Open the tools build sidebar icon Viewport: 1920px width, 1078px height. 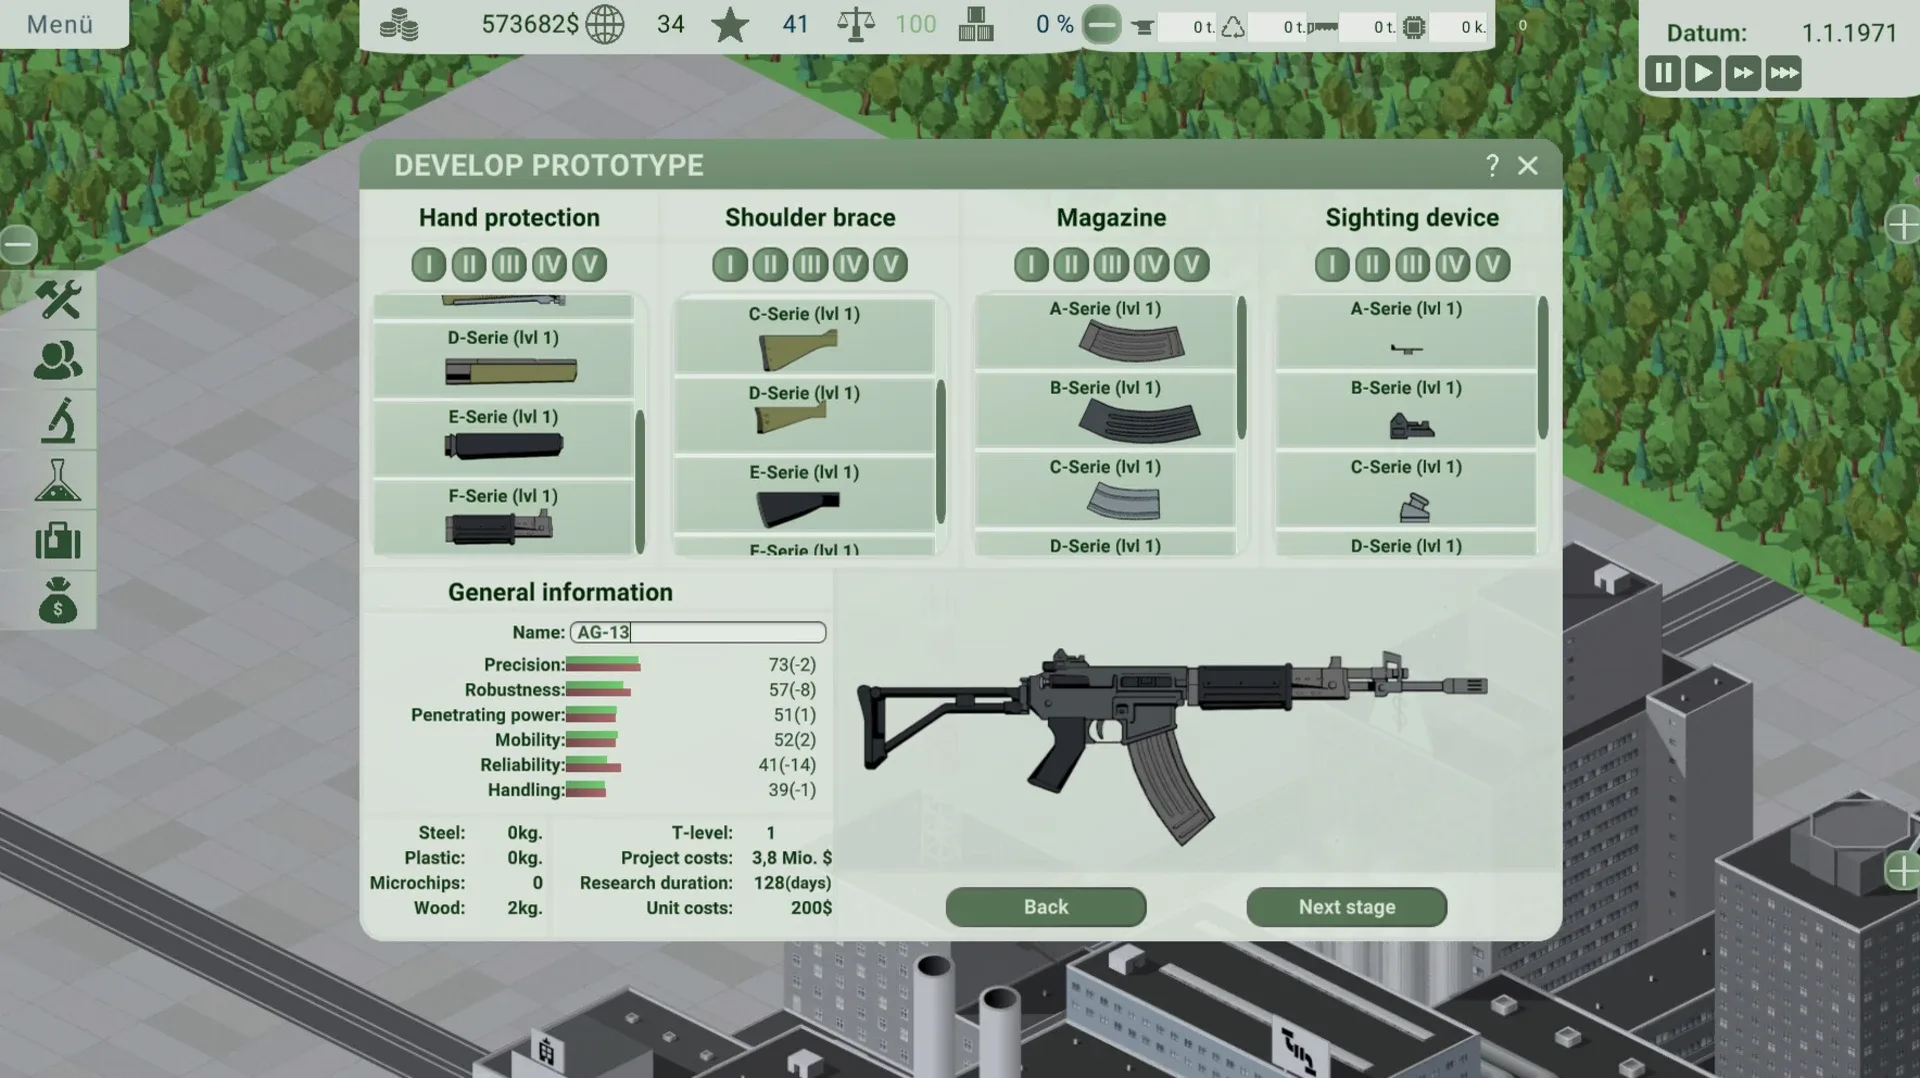tap(58, 300)
